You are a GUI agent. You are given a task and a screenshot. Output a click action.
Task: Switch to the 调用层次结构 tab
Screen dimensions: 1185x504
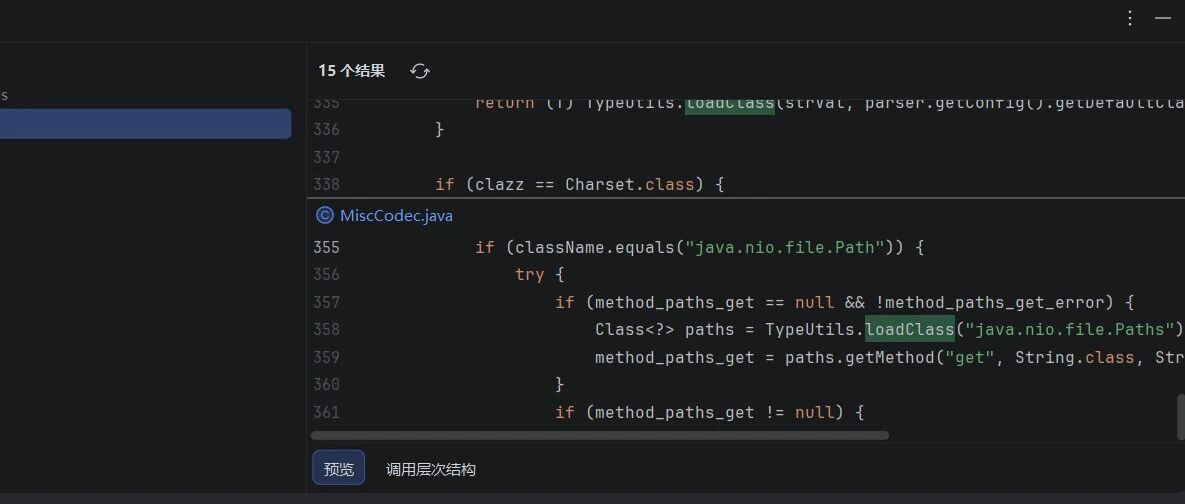[430, 469]
